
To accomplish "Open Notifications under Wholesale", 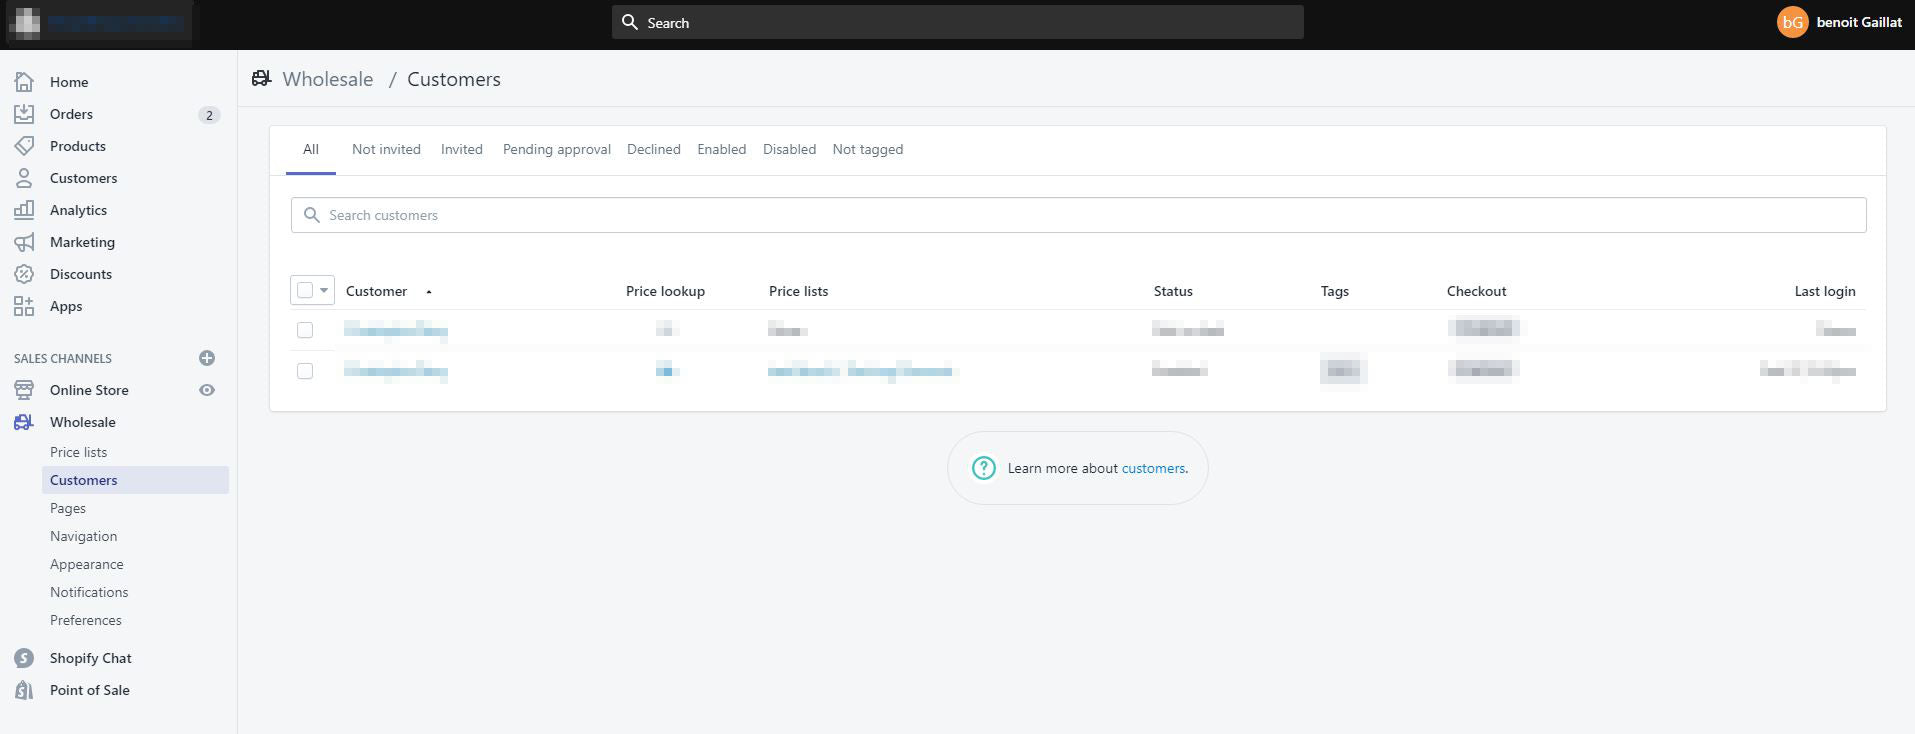I will (x=89, y=592).
